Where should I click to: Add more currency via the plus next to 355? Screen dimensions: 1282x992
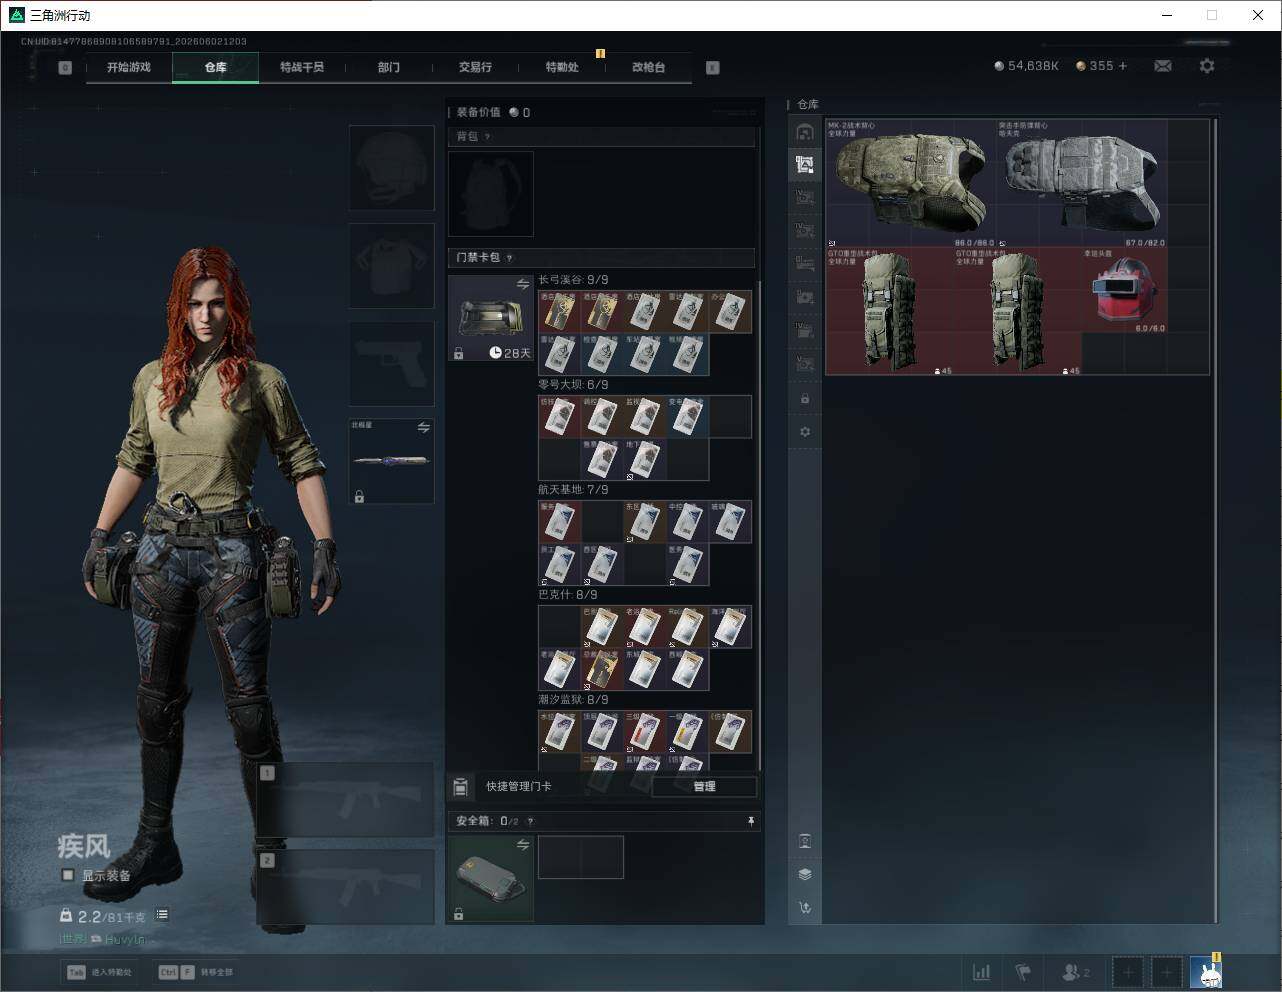pos(1123,66)
